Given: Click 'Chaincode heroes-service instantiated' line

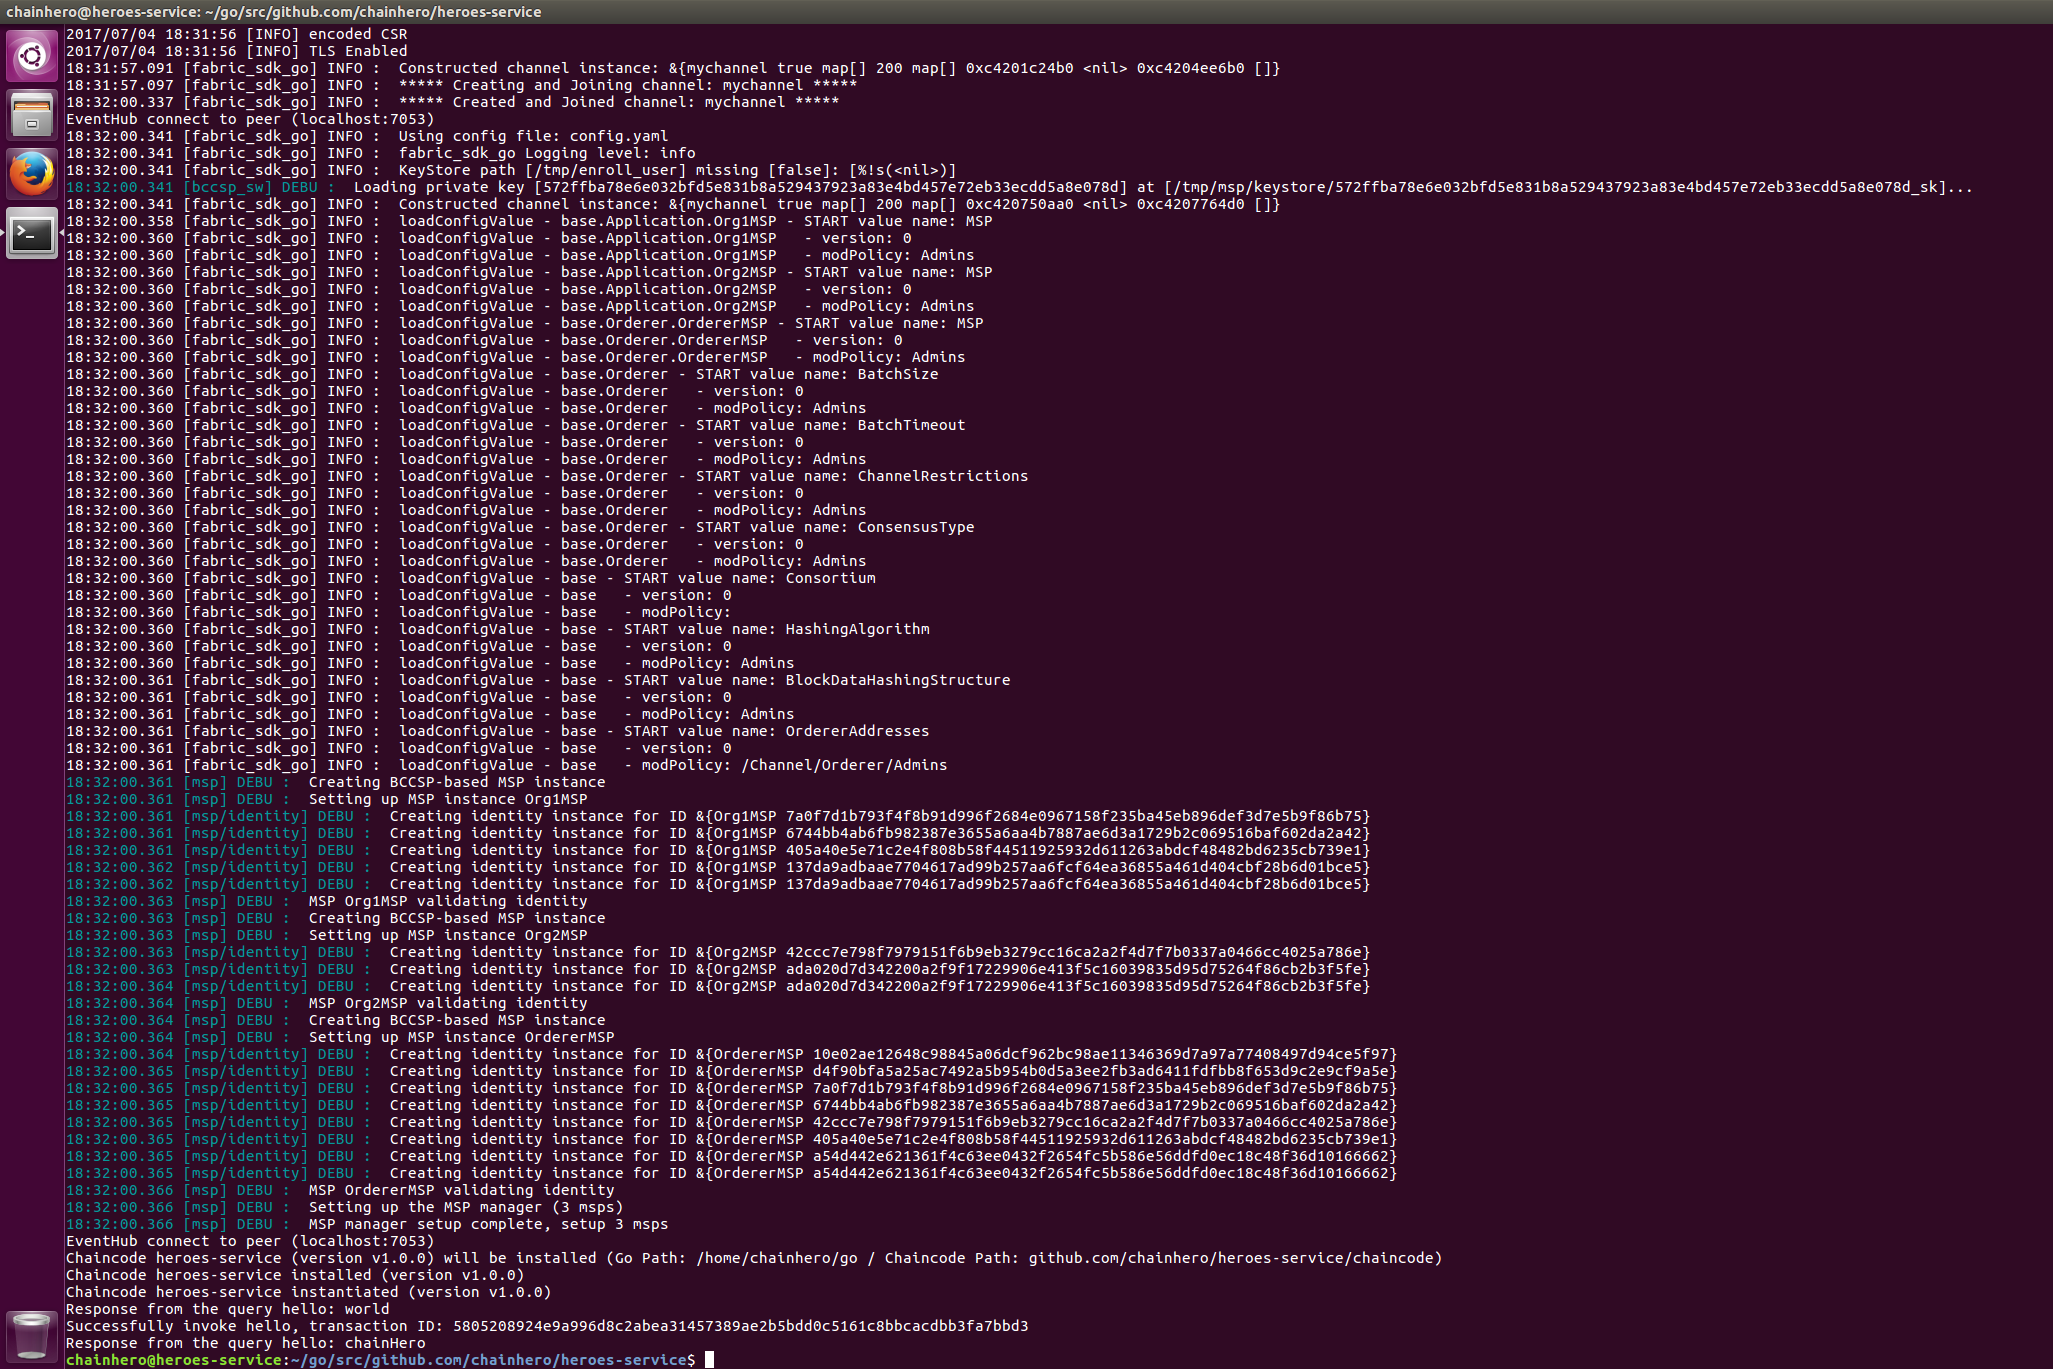Looking at the screenshot, I should click(308, 1292).
